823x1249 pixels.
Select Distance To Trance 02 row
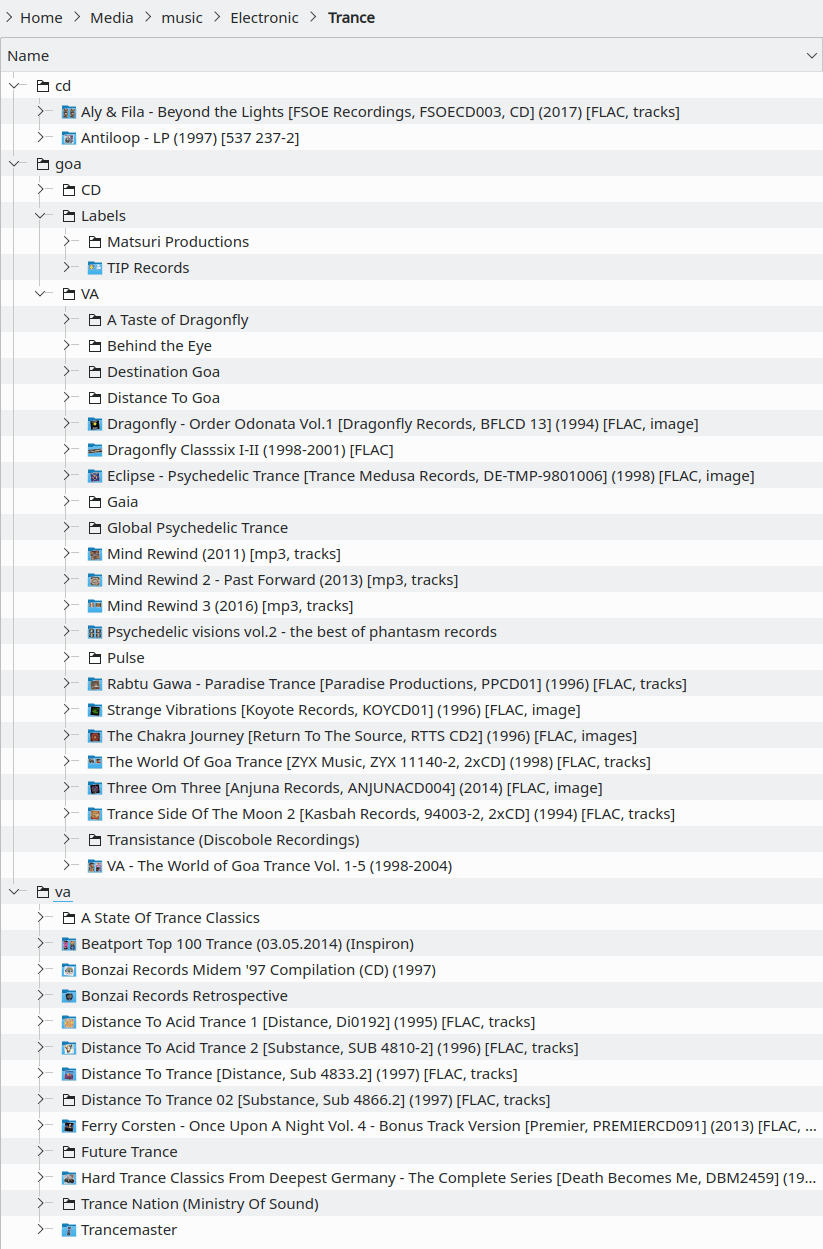coord(411,1100)
